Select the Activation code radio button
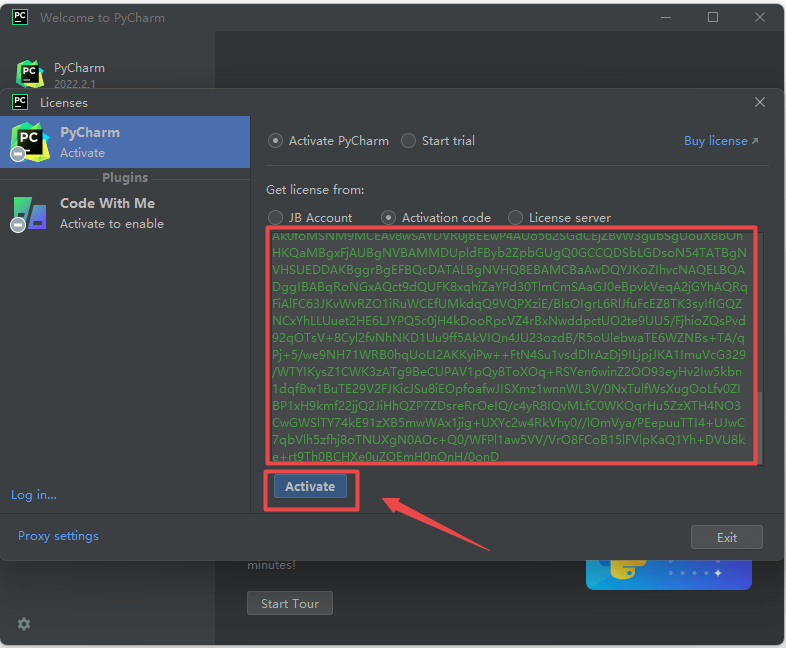 click(x=389, y=218)
